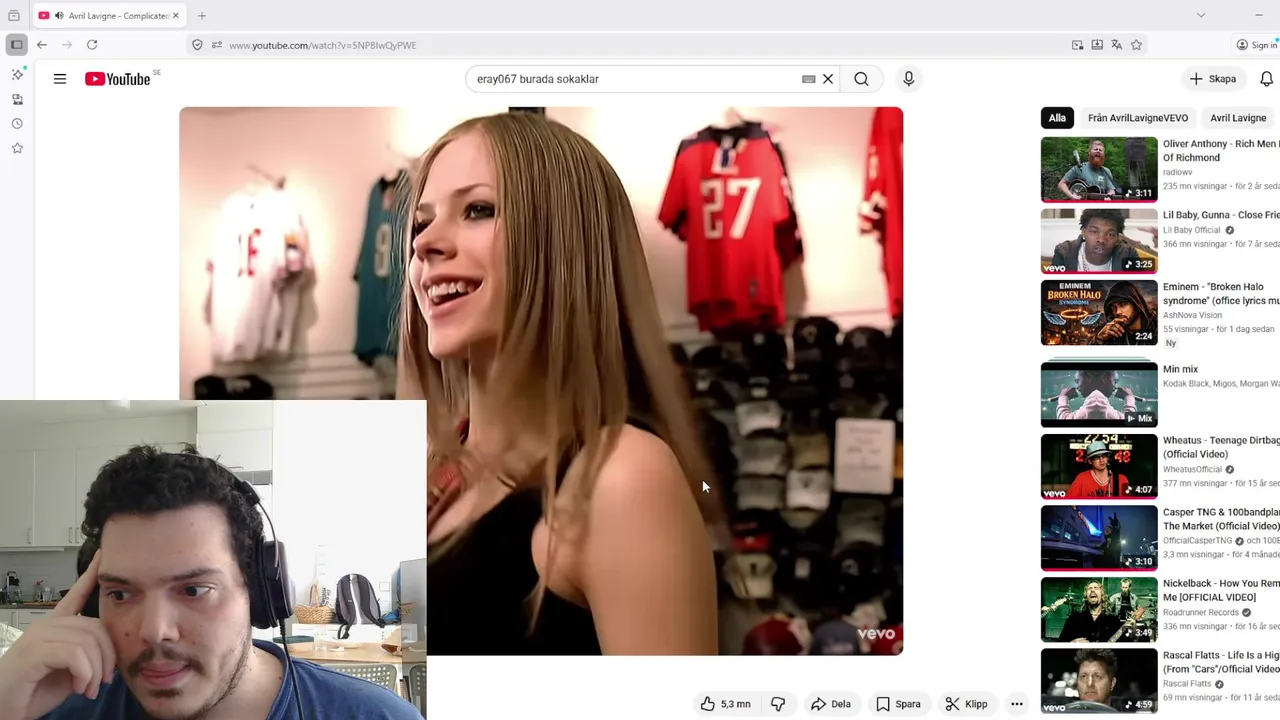Submit search with the magnifier button
Screen dimensions: 1280x720
tap(861, 79)
